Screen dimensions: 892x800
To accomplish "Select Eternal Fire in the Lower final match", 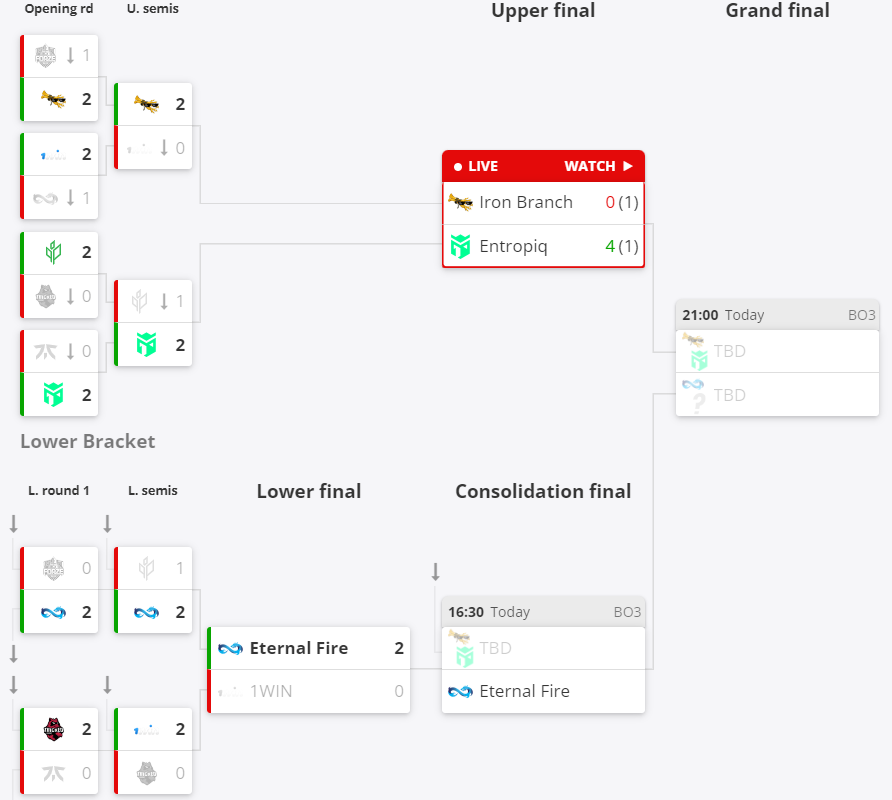I will pyautogui.click(x=298, y=648).
